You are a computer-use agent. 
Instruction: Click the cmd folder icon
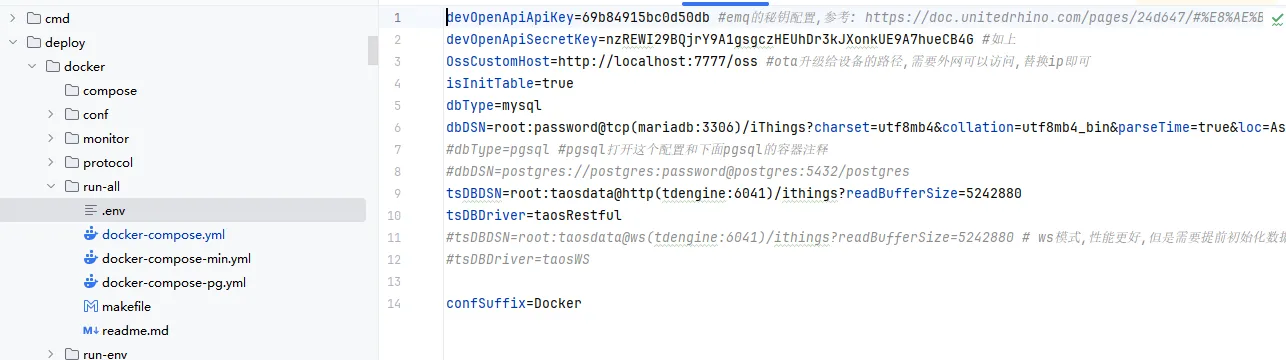[34, 18]
